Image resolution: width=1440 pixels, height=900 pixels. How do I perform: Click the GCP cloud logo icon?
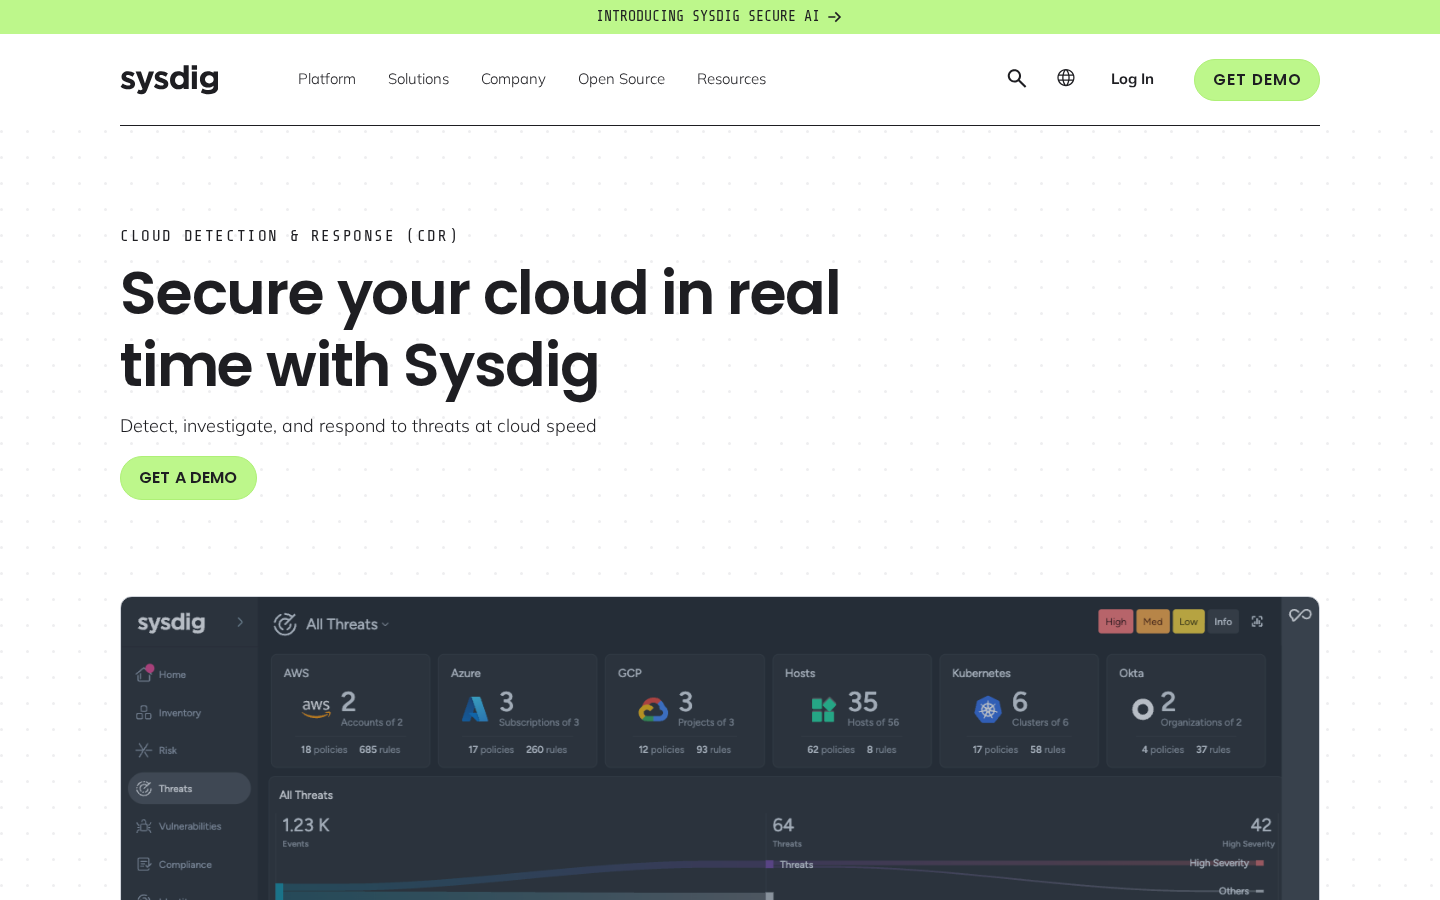pos(653,709)
